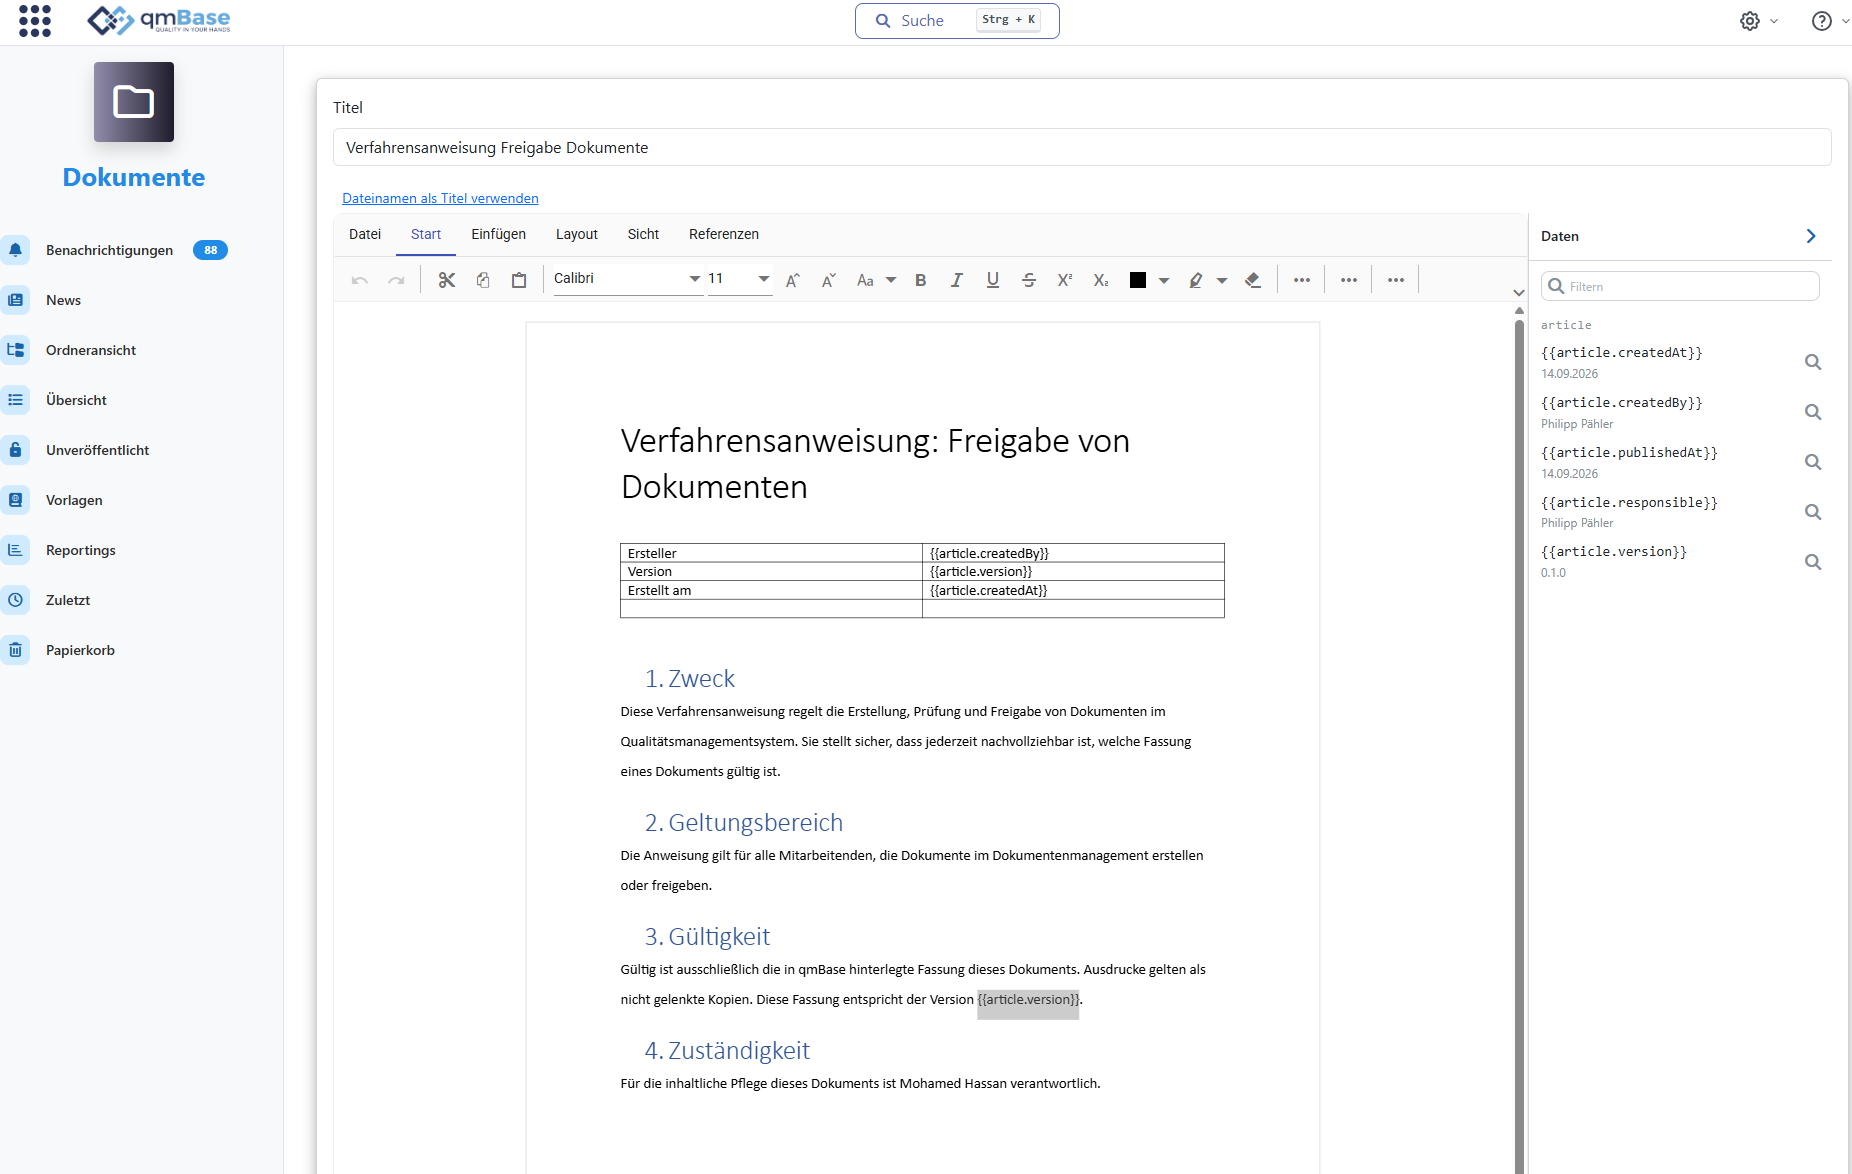Cut selection with scissors icon
Viewport: 1852px width, 1174px height.
coord(447,280)
